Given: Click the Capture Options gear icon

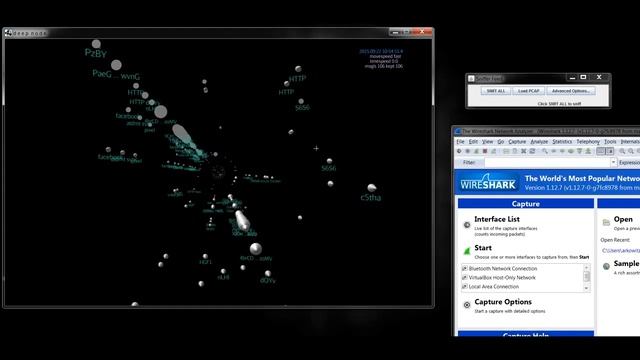Looking at the screenshot, I should point(467,305).
